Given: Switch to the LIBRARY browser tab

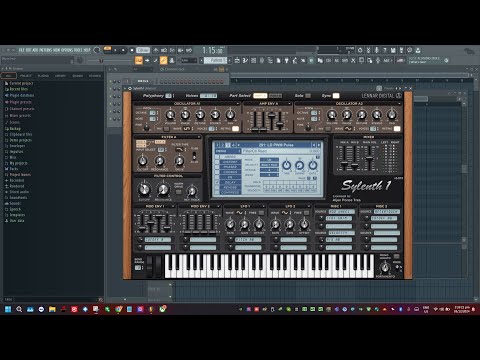Looking at the screenshot, I should coord(60,76).
